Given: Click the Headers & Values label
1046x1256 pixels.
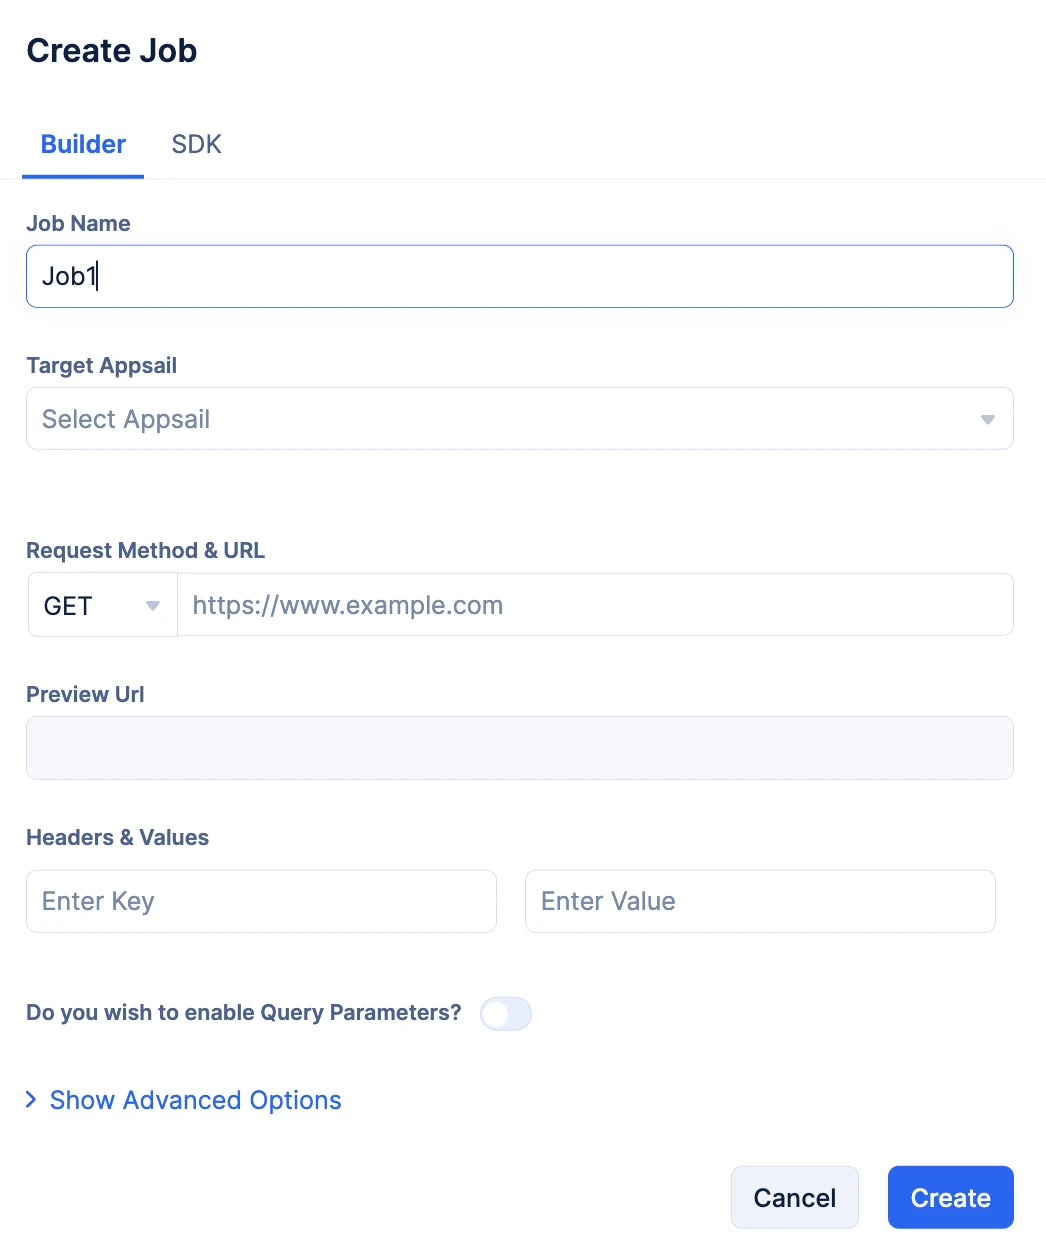Looking at the screenshot, I should click(x=117, y=837).
